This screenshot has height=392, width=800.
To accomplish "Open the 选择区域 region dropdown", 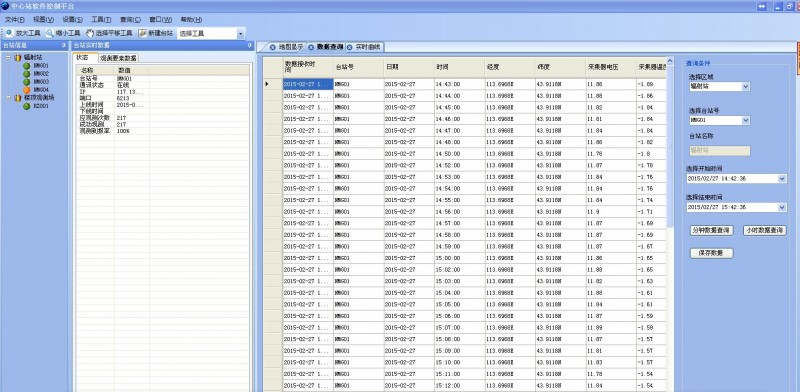I will (746, 87).
